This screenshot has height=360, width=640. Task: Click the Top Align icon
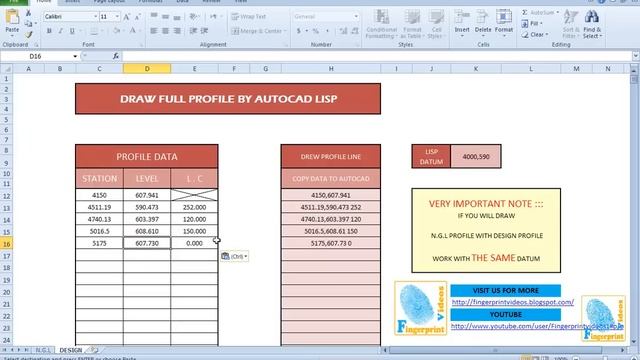click(153, 17)
